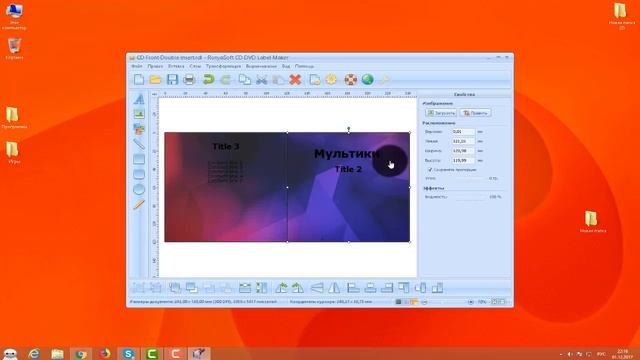
Task: Open the Трансформация menu
Action: coord(223,66)
